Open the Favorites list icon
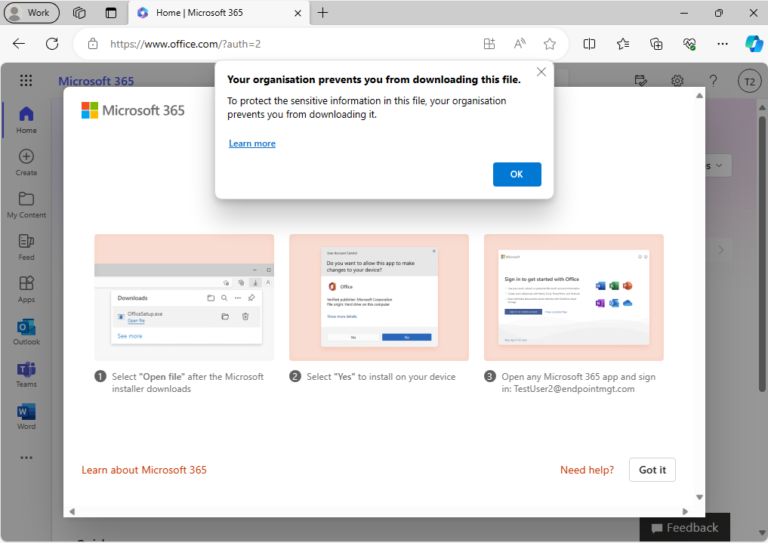 [x=623, y=44]
